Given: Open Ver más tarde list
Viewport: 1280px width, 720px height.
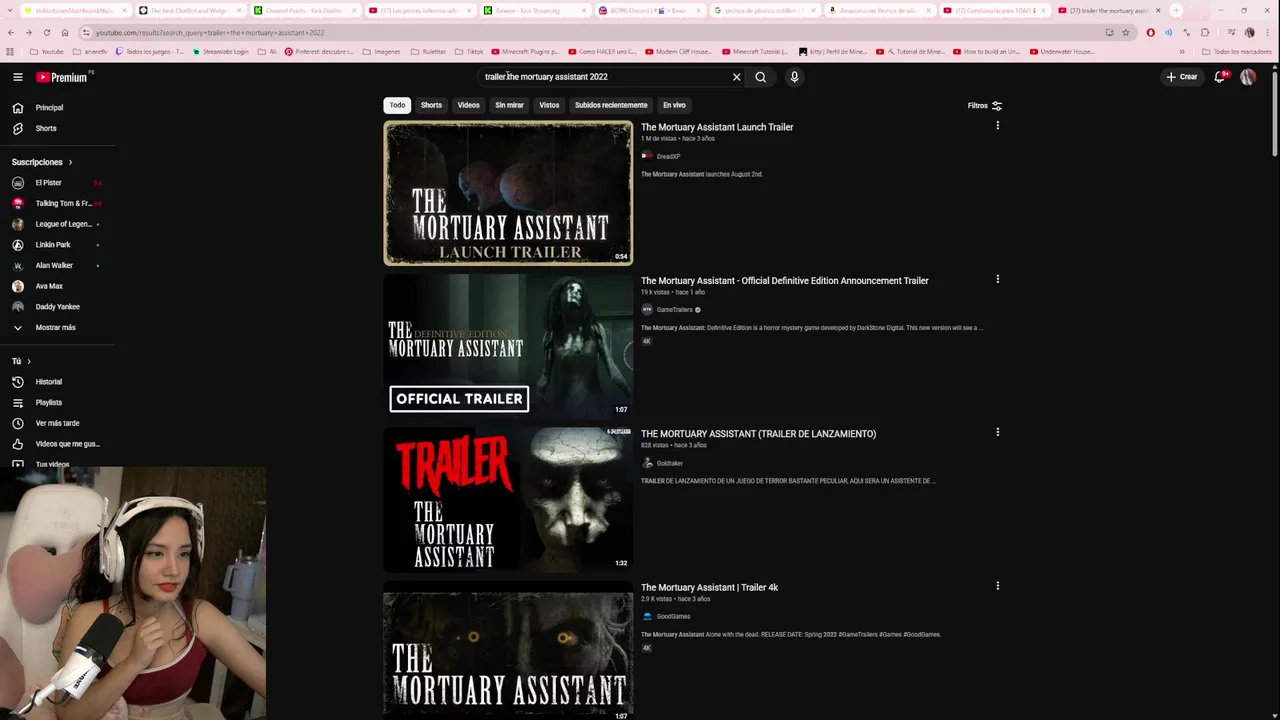Looking at the screenshot, I should [58, 423].
